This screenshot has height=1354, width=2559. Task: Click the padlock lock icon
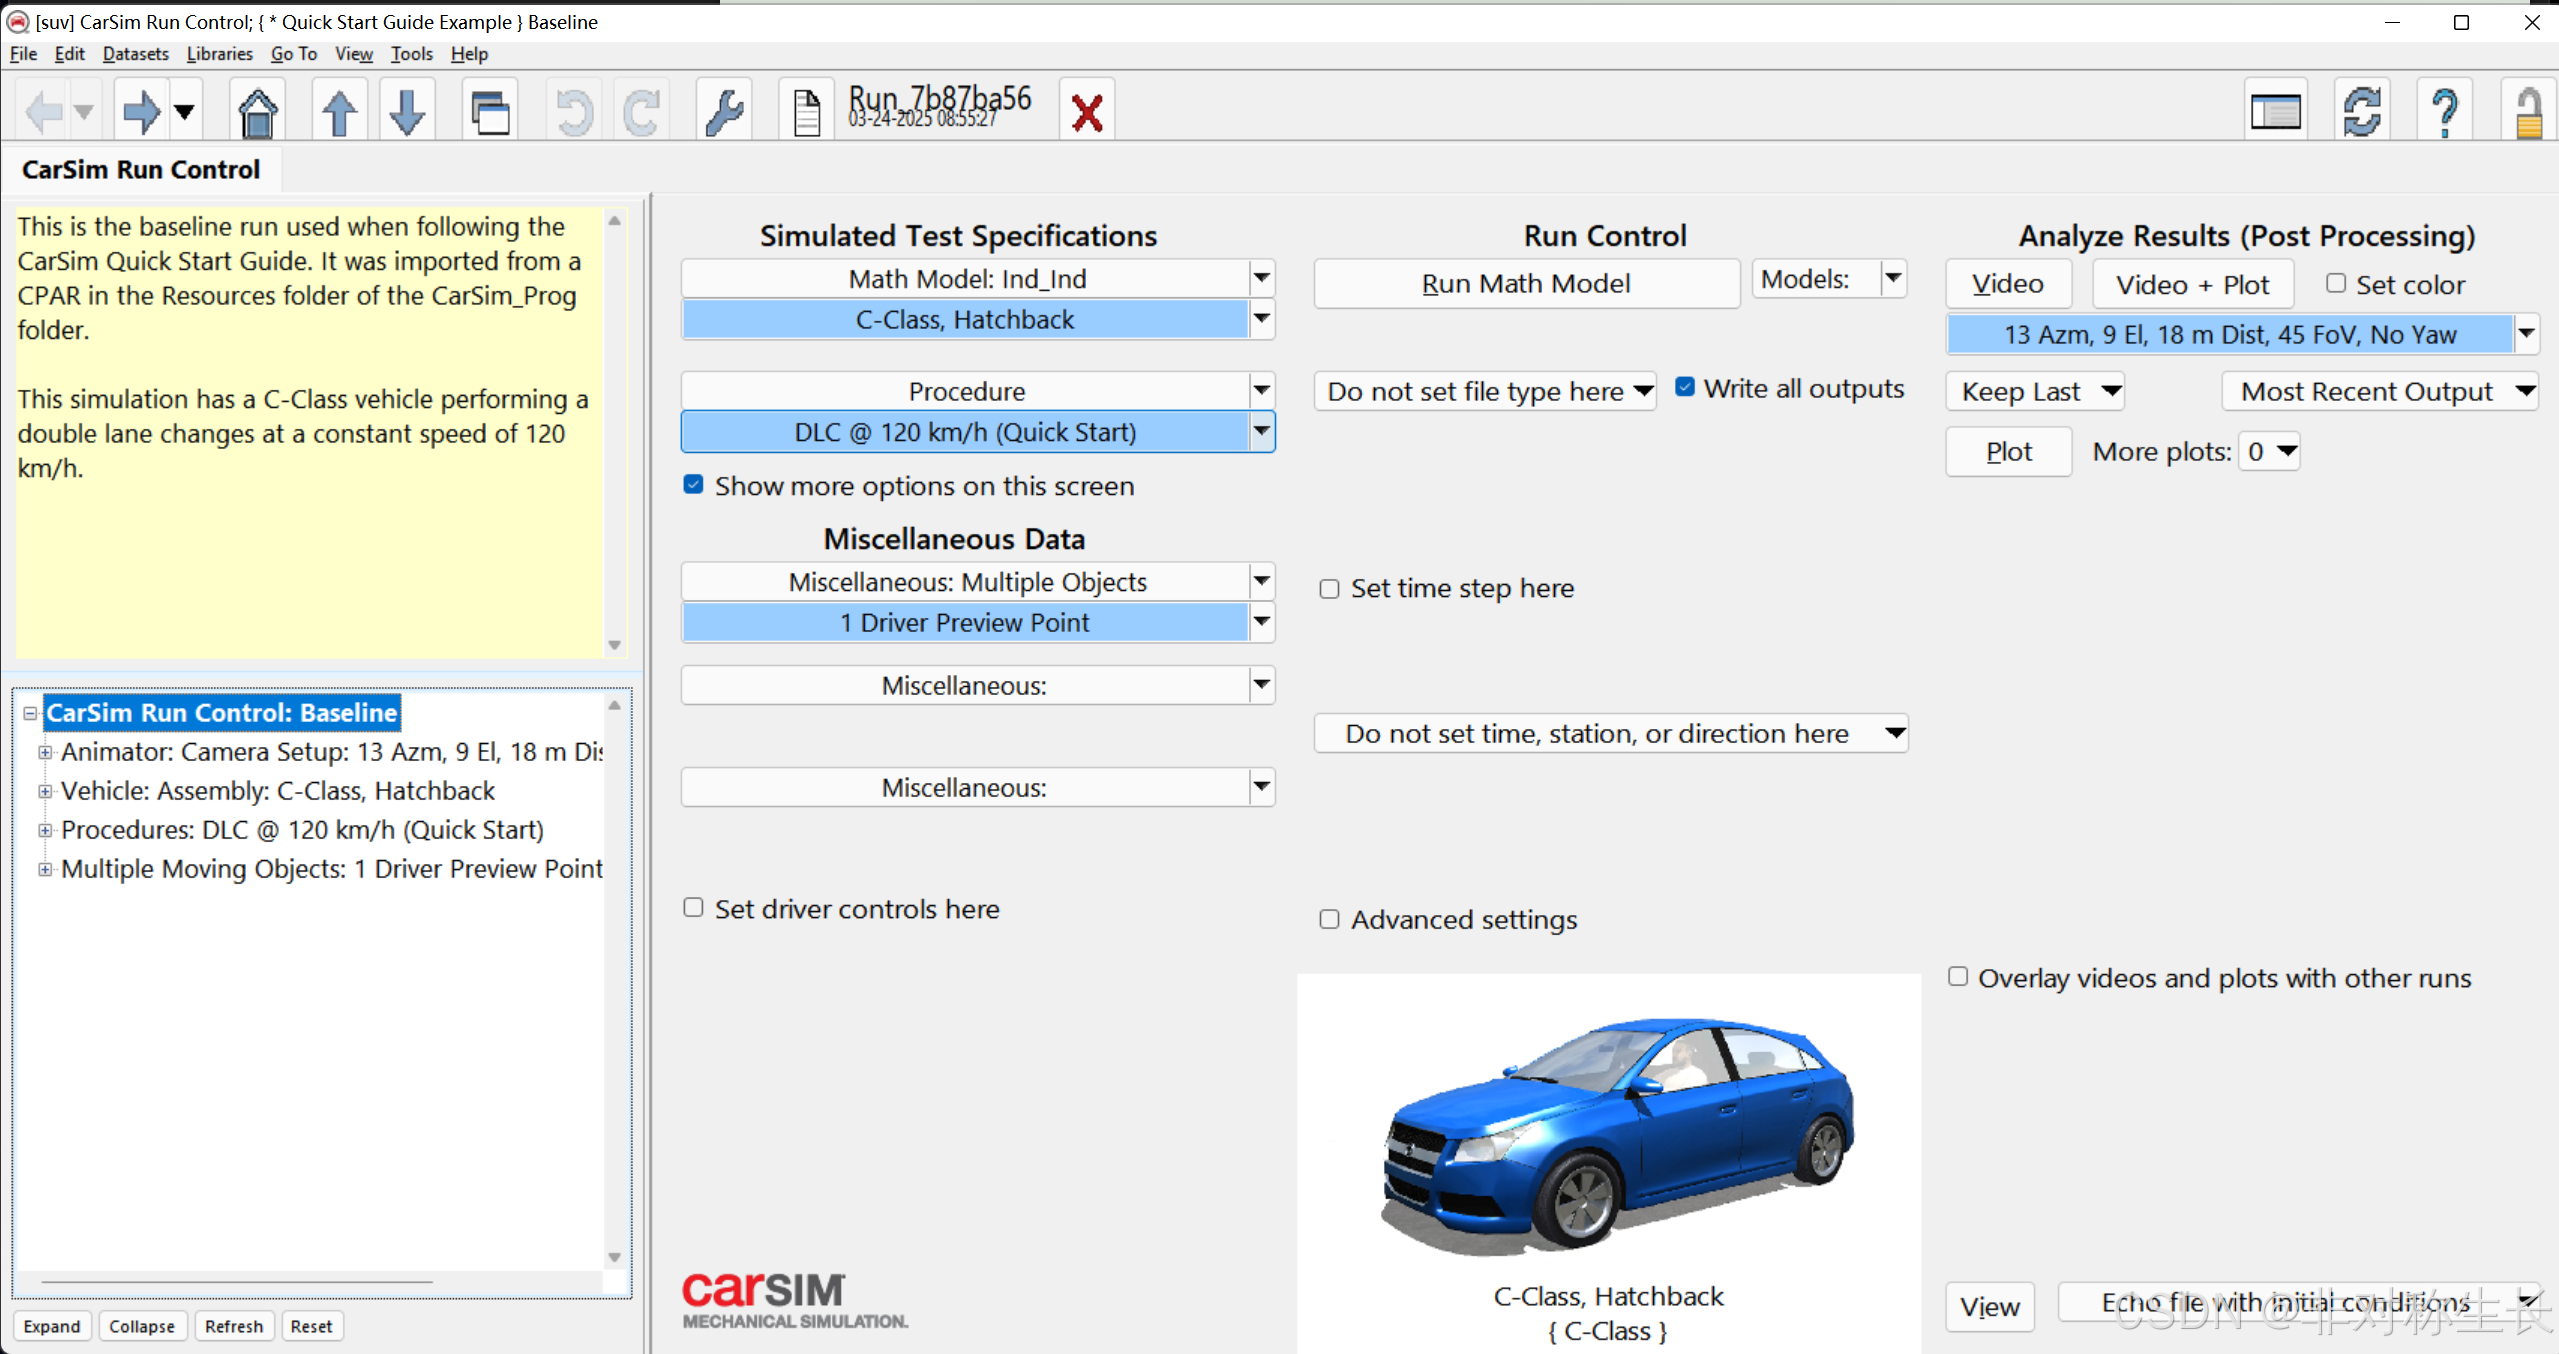[2528, 110]
